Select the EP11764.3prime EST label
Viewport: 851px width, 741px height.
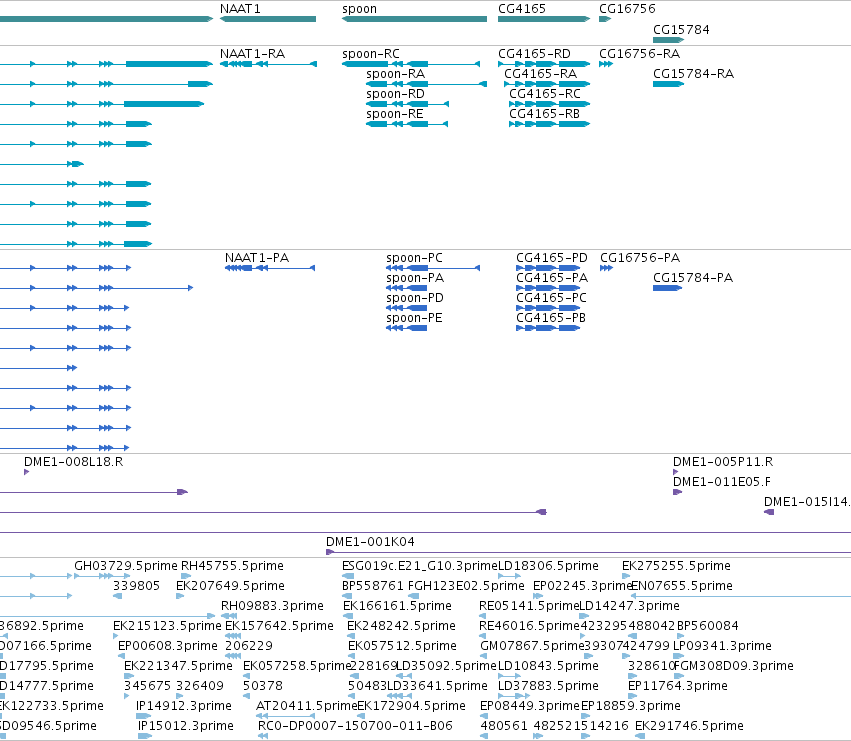coord(677,687)
